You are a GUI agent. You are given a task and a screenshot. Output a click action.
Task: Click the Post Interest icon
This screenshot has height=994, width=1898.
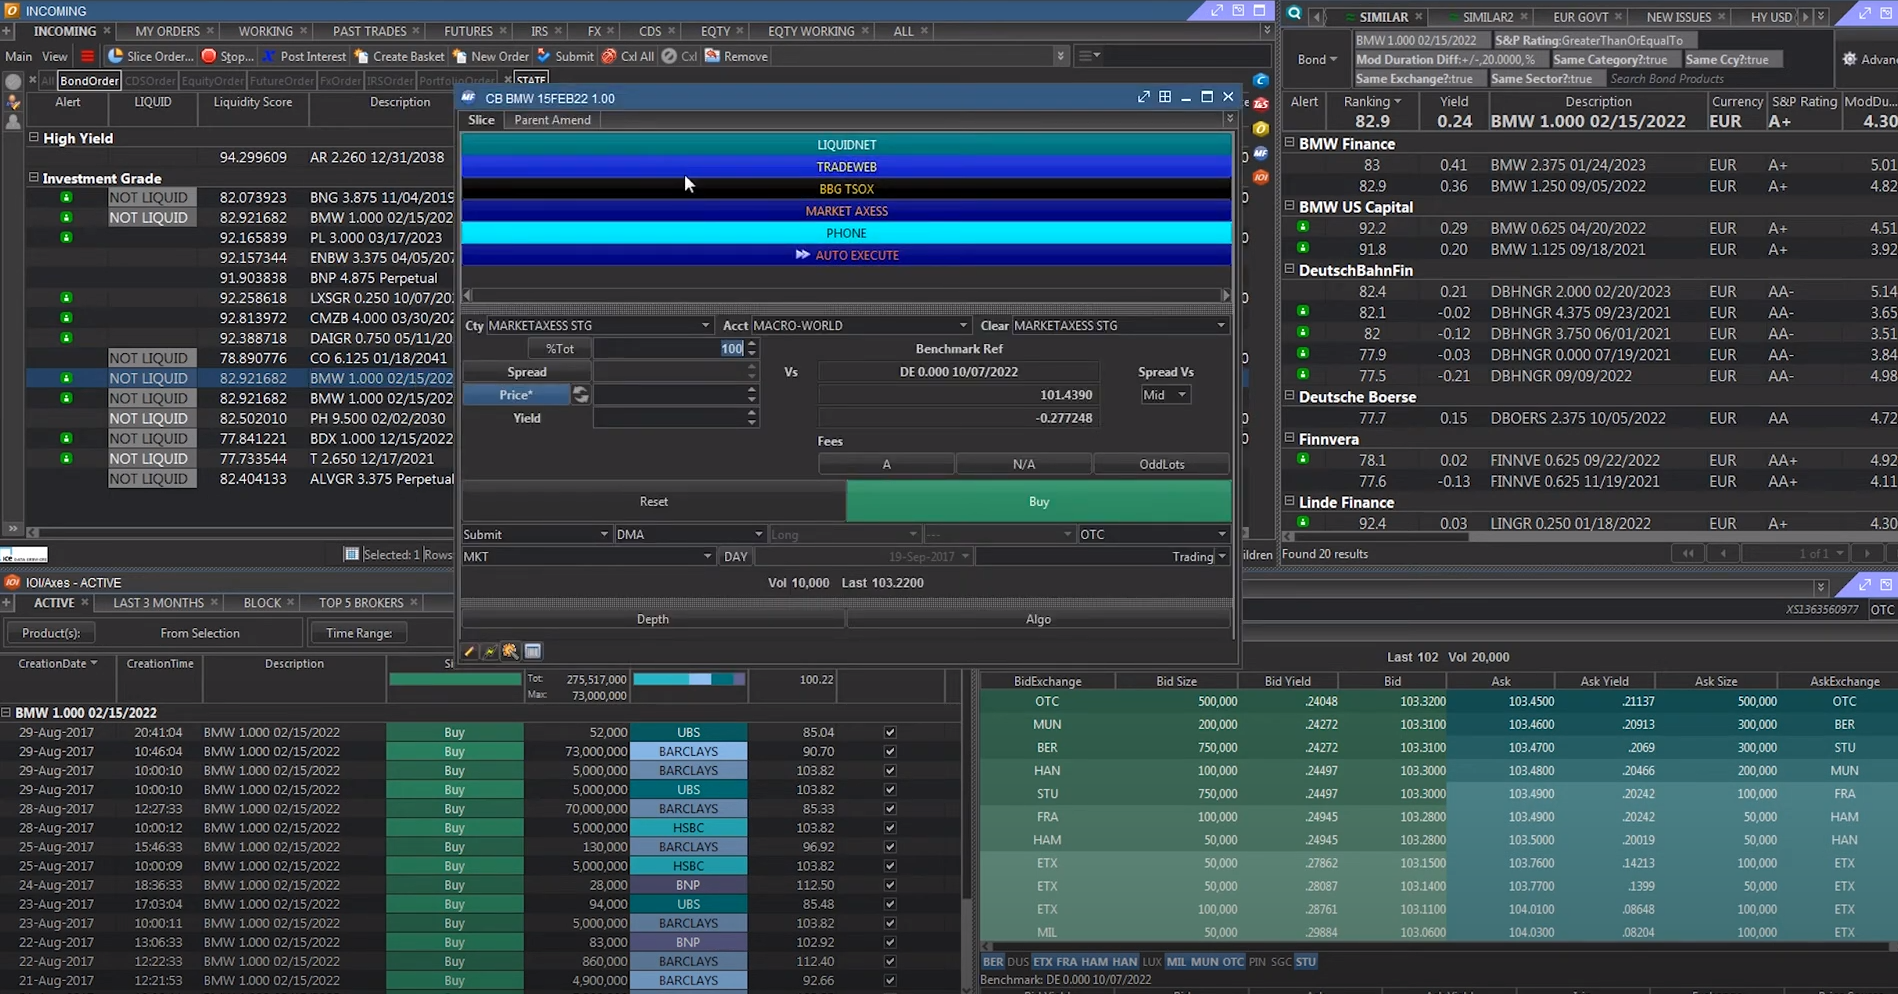point(268,56)
